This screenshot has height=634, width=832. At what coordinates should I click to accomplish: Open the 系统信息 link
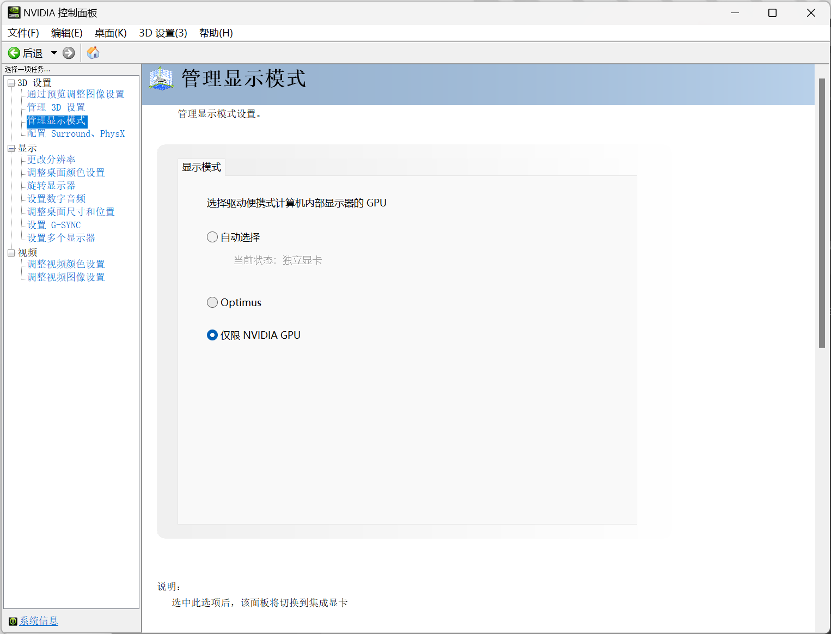(x=39, y=621)
